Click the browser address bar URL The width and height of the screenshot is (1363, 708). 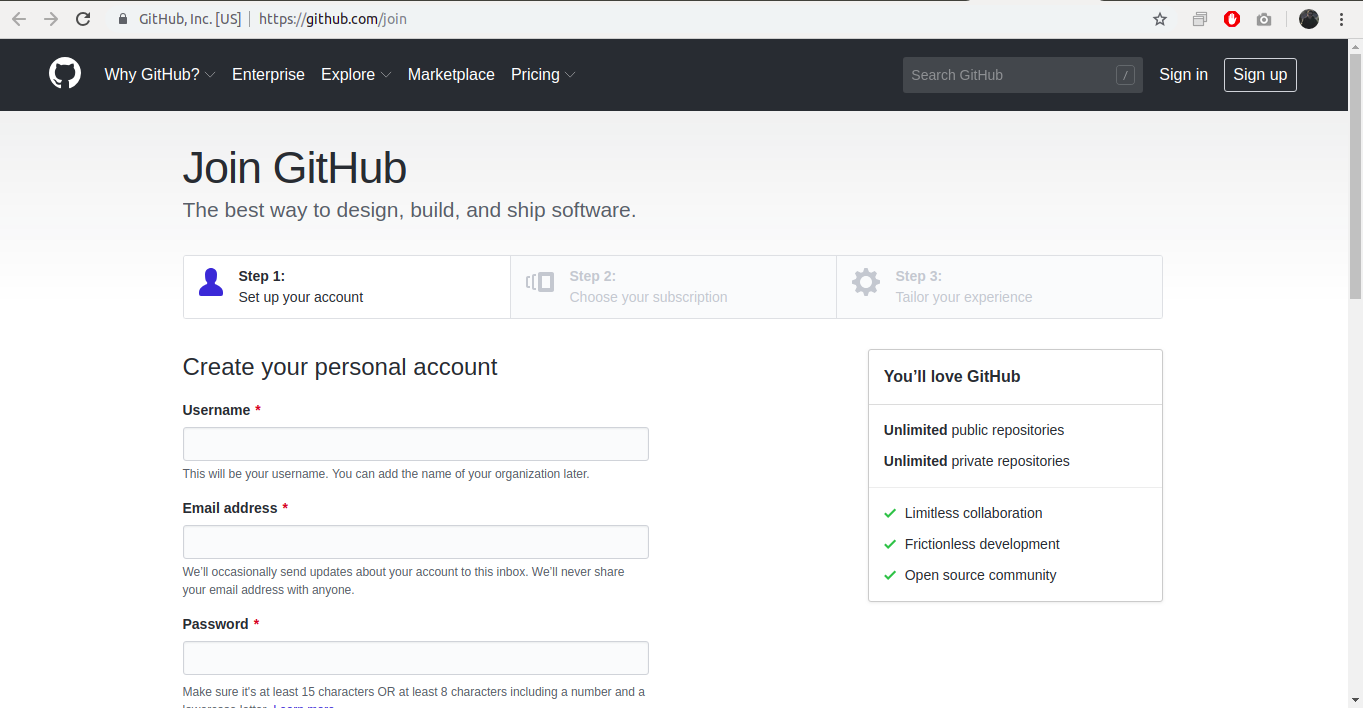[x=333, y=19]
